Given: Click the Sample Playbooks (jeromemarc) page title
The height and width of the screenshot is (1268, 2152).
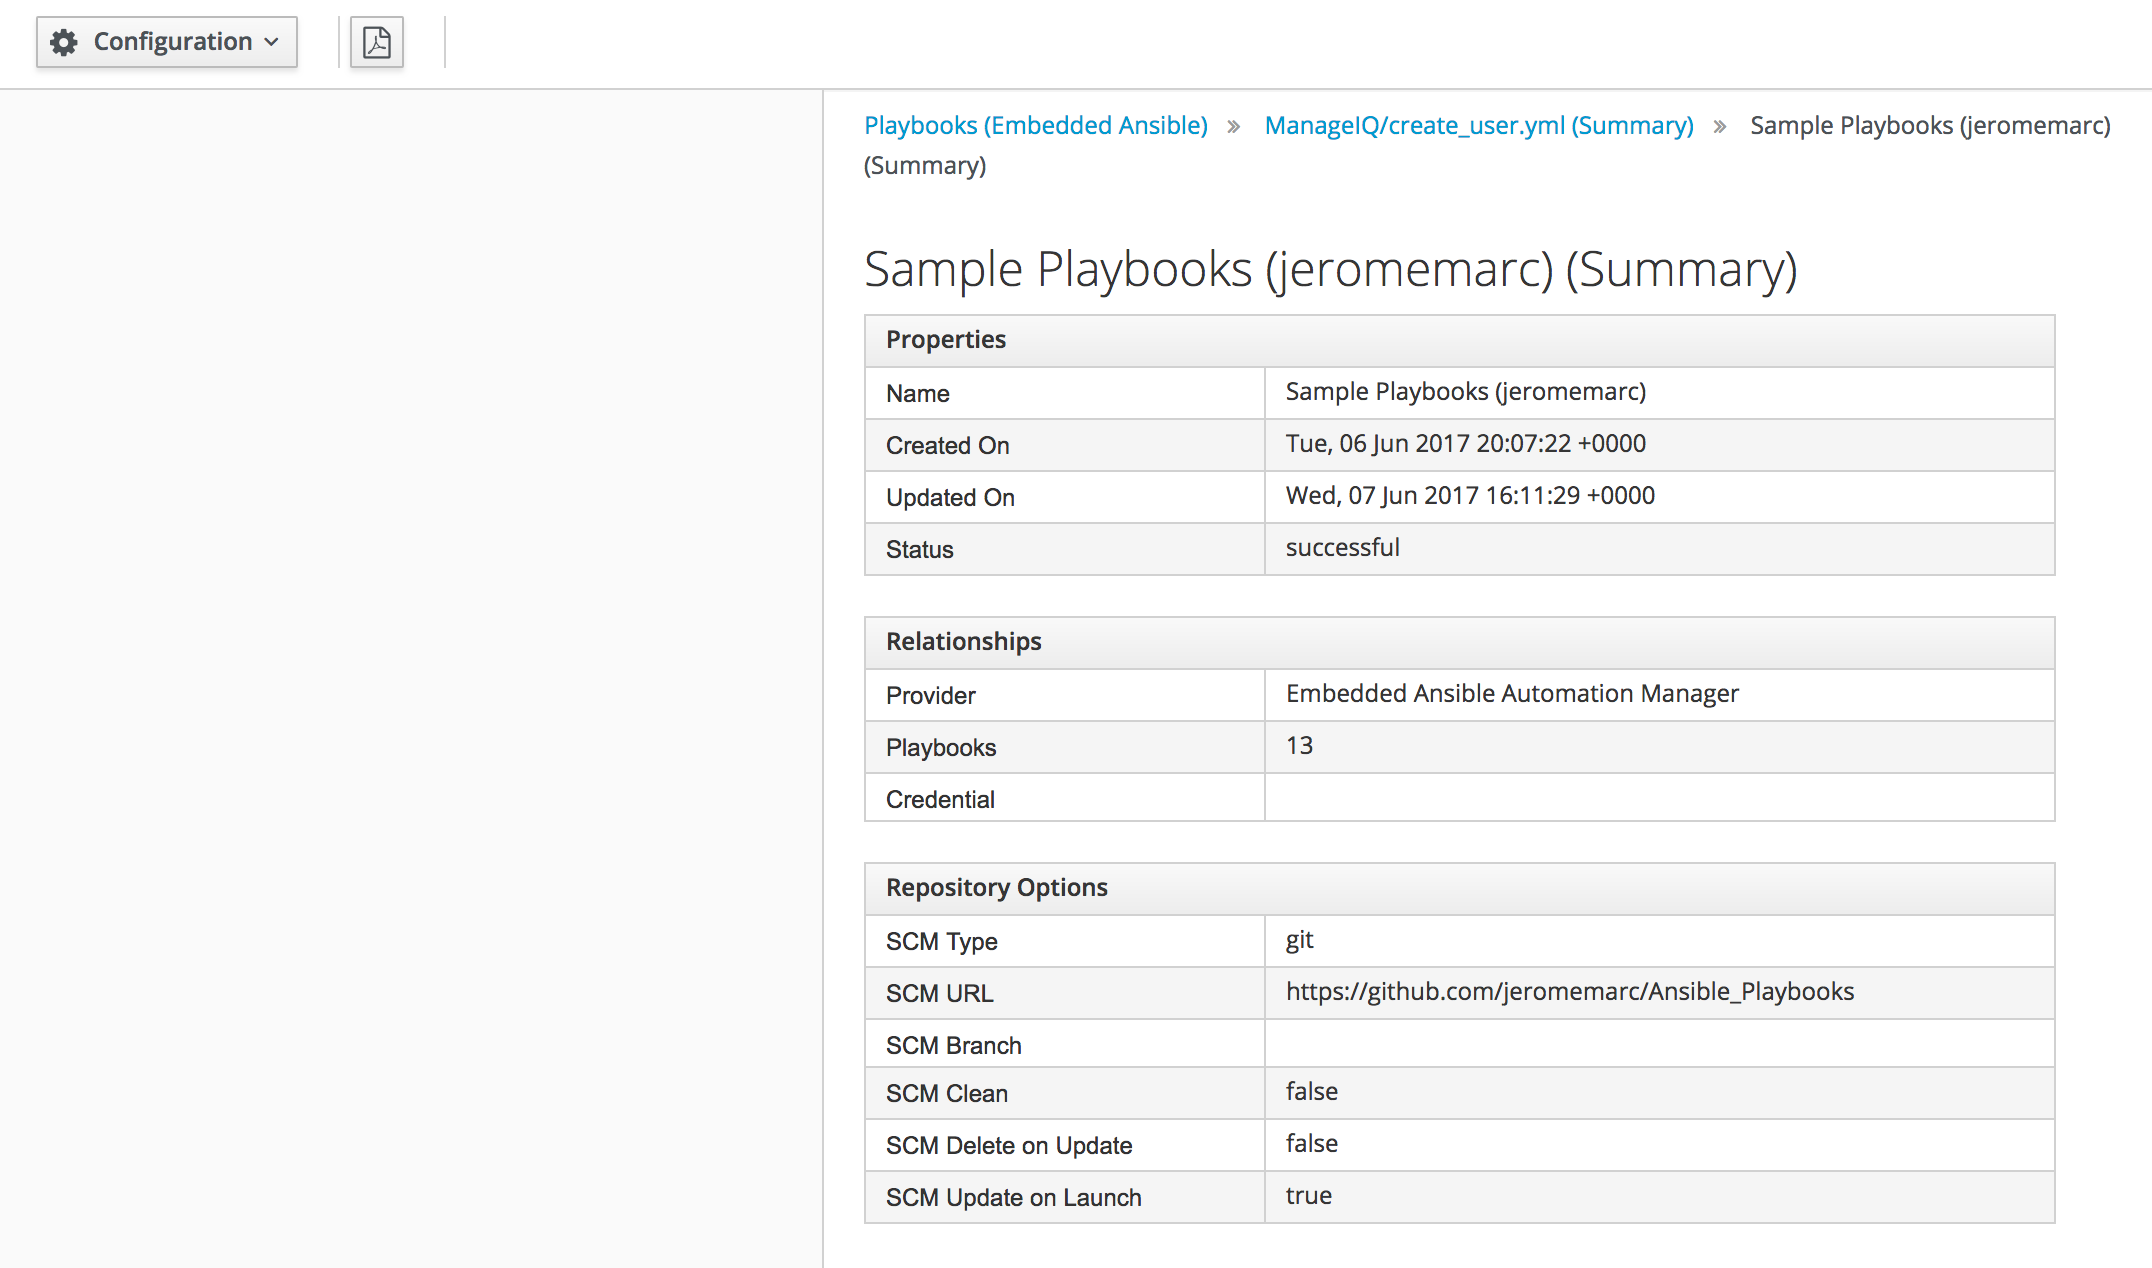Looking at the screenshot, I should pyautogui.click(x=1331, y=270).
